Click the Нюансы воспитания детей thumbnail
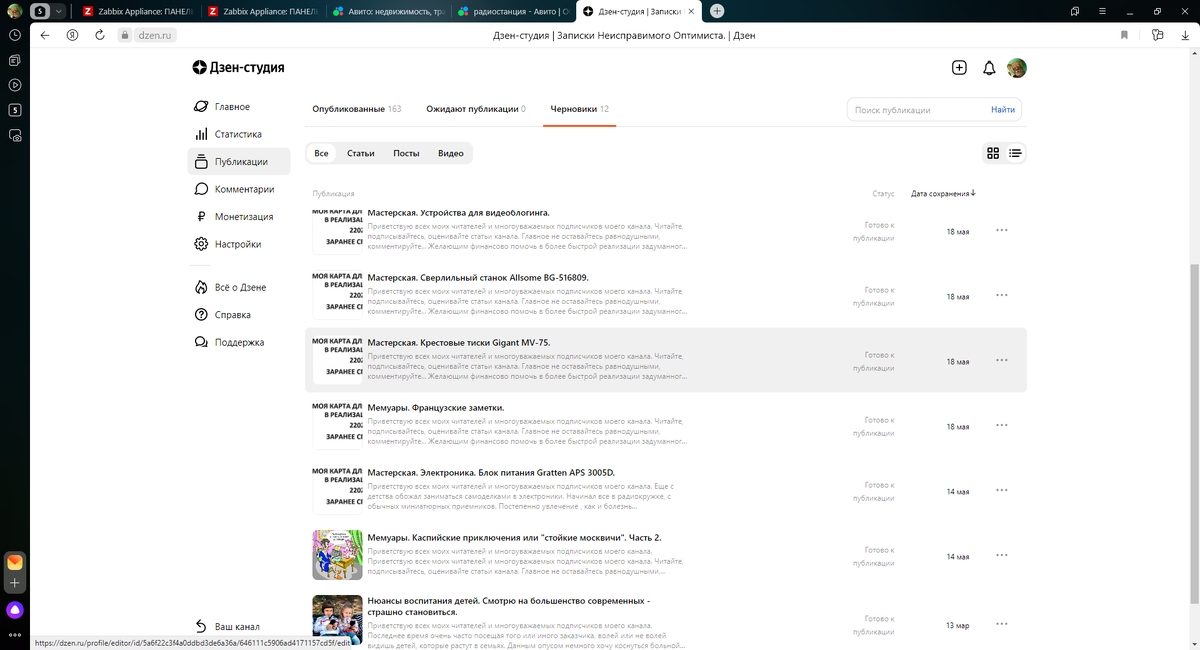 click(x=337, y=619)
